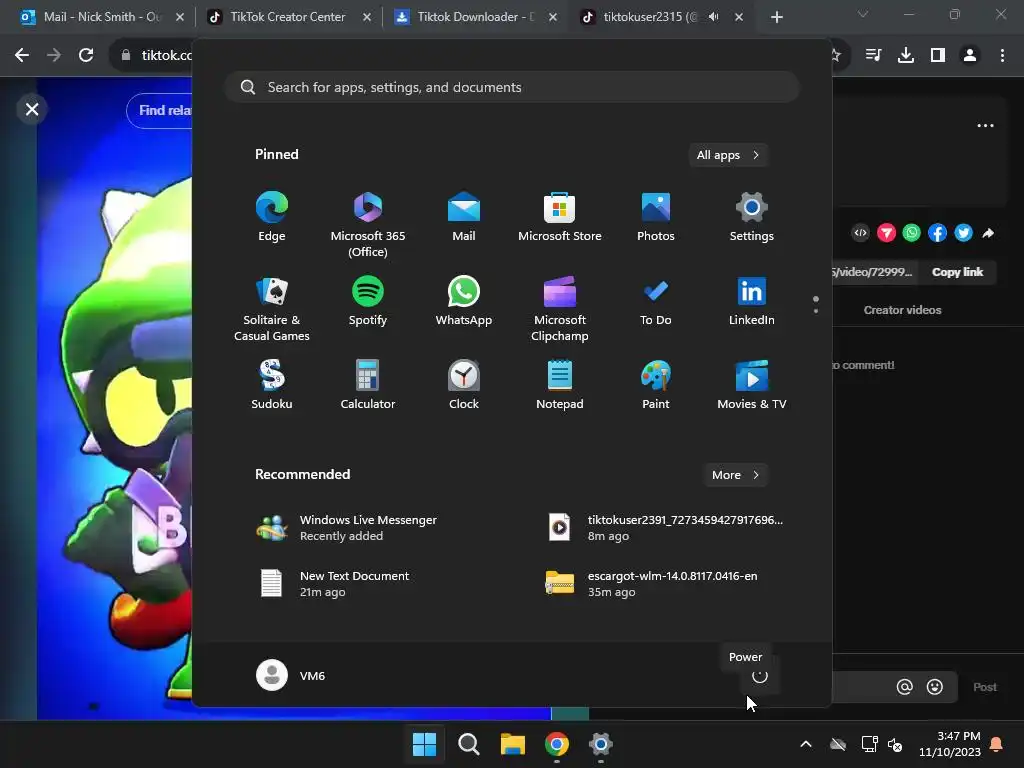Close the TikTok video viewer
Image resolution: width=1024 pixels, height=768 pixels.
point(32,109)
